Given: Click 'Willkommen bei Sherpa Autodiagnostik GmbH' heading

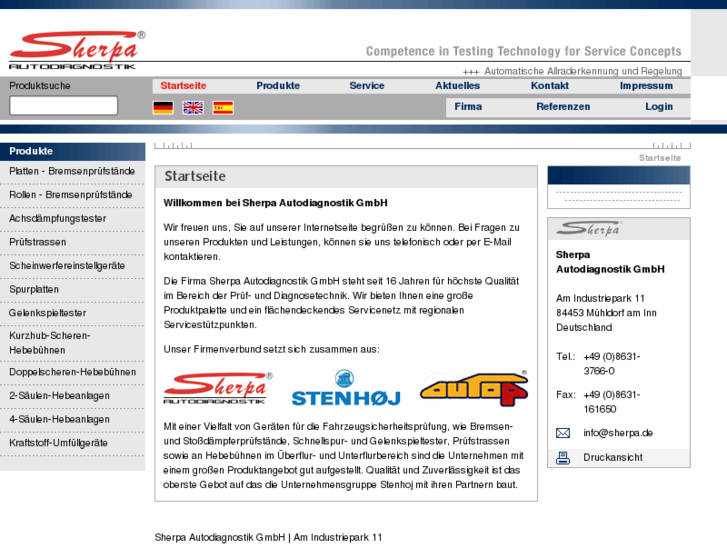Looking at the screenshot, I should [275, 203].
